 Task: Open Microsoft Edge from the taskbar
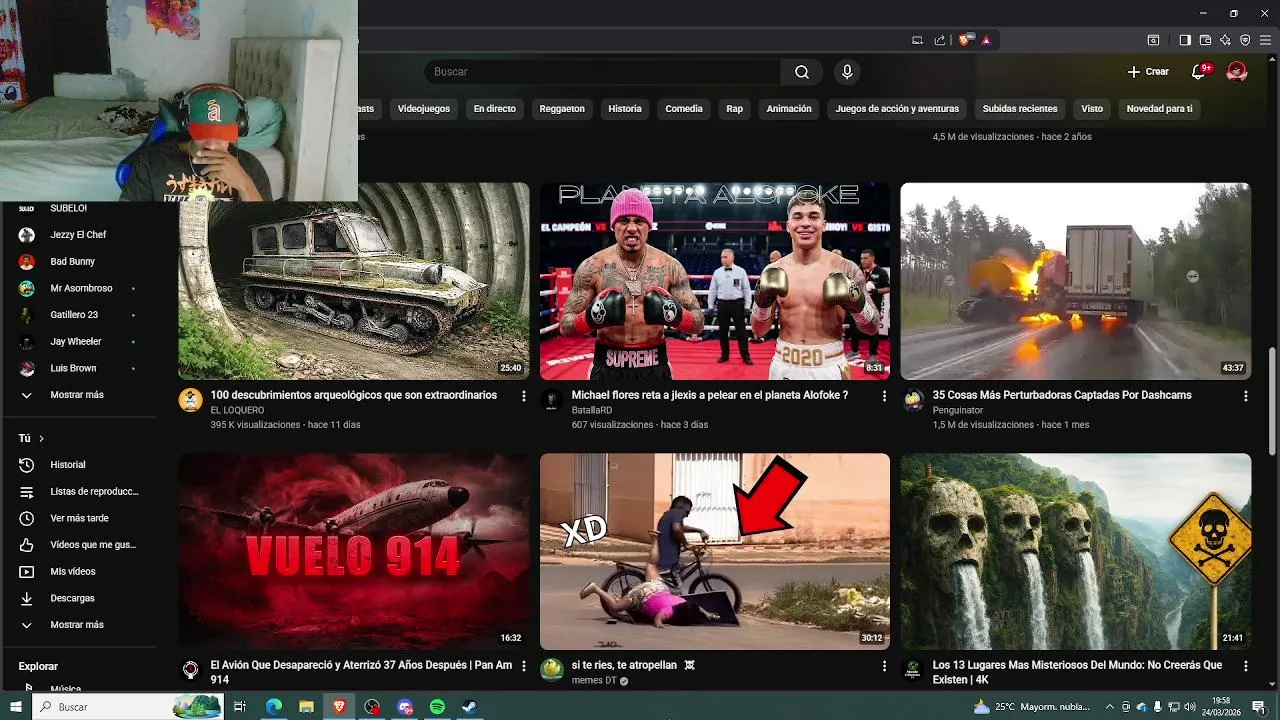click(274, 707)
